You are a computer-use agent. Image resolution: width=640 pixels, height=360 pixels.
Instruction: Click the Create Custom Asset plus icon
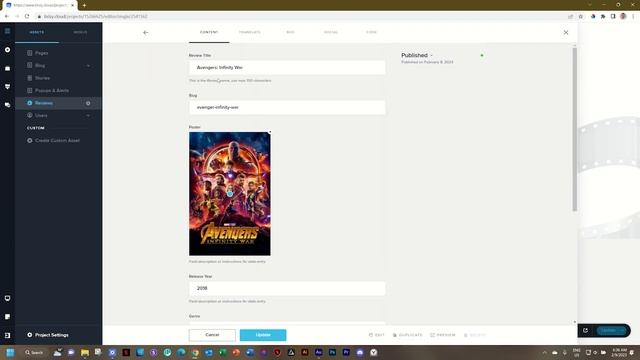tap(29, 140)
